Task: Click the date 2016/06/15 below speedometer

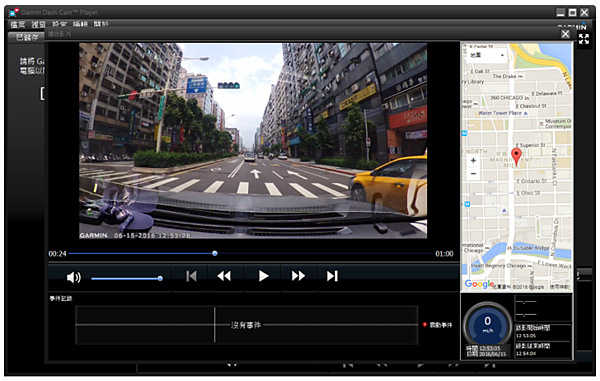Action: pyautogui.click(x=492, y=354)
